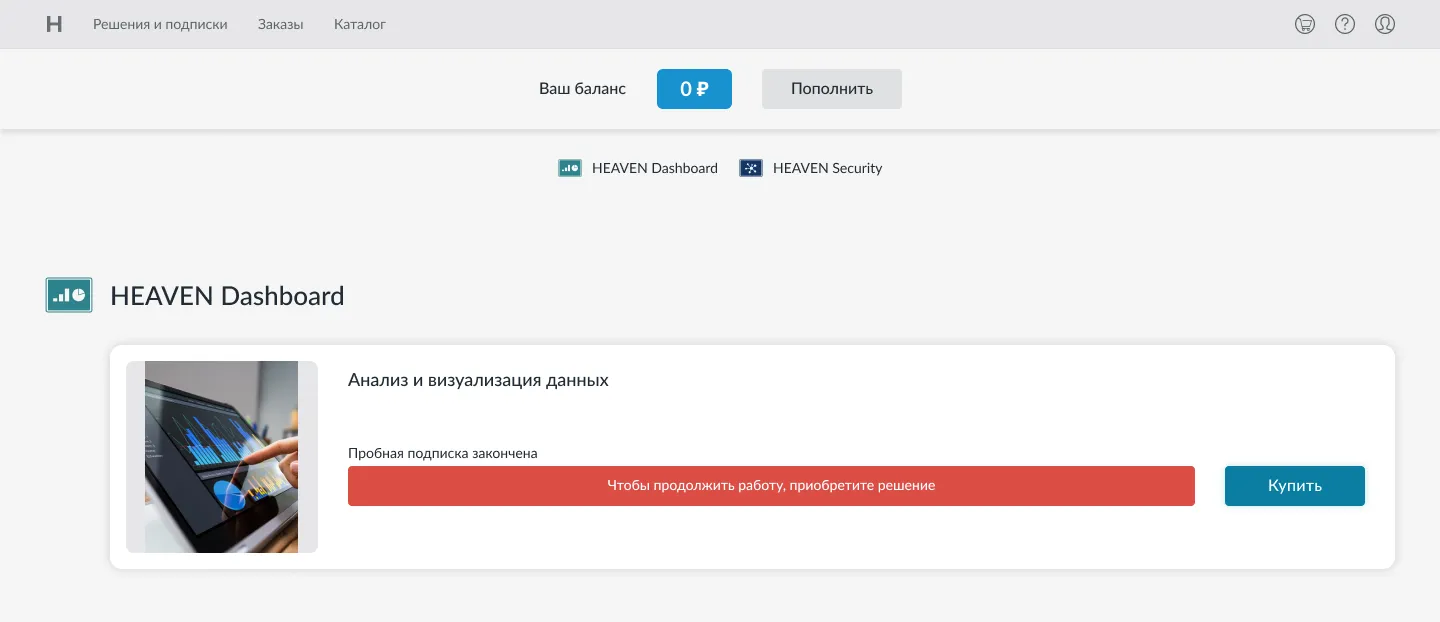Click the HEAVEN Dashboard section heading text
This screenshot has height=622, width=1440.
tap(227, 296)
